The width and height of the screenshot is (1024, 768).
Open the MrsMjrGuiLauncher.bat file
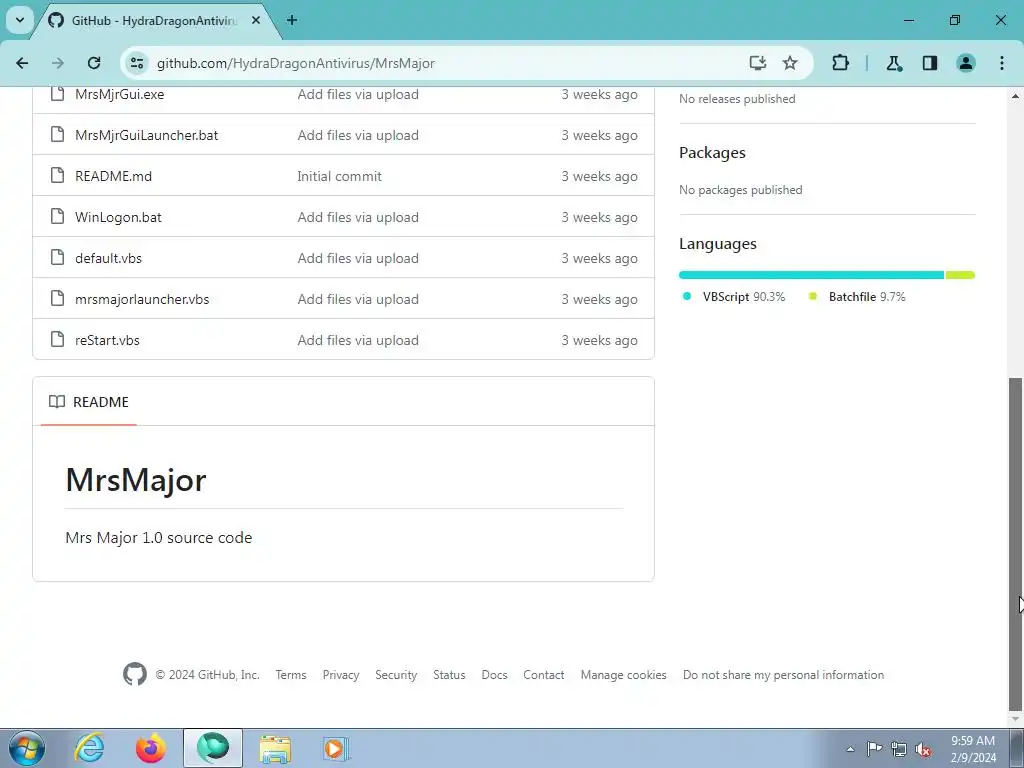146,135
